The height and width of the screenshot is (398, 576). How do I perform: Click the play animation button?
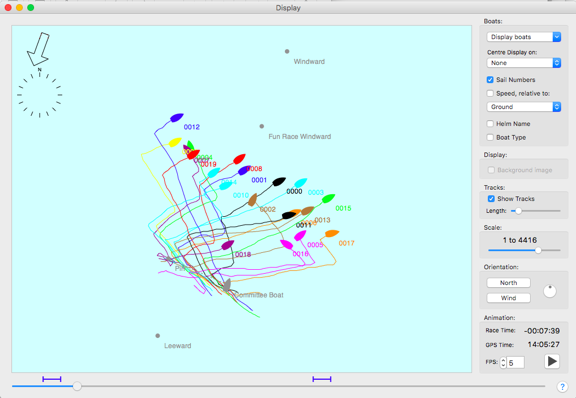(551, 361)
